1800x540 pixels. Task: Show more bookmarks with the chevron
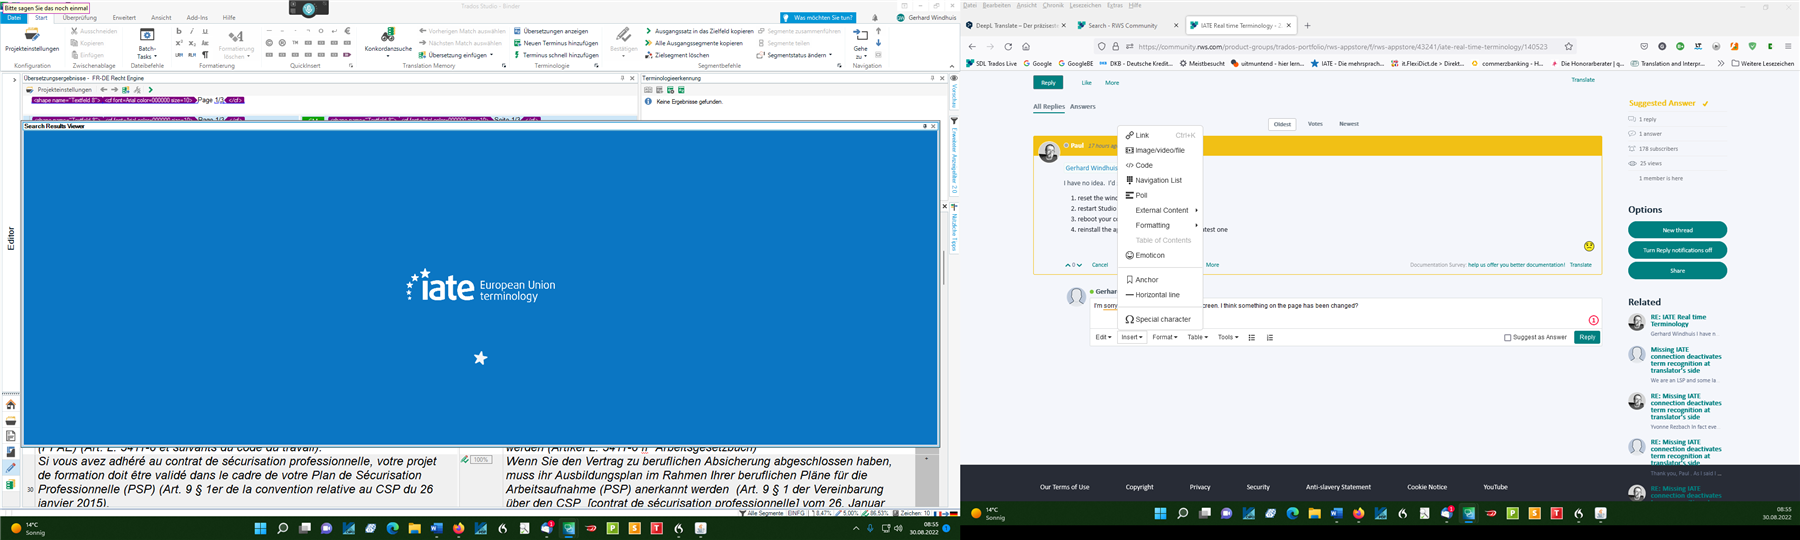click(1720, 63)
